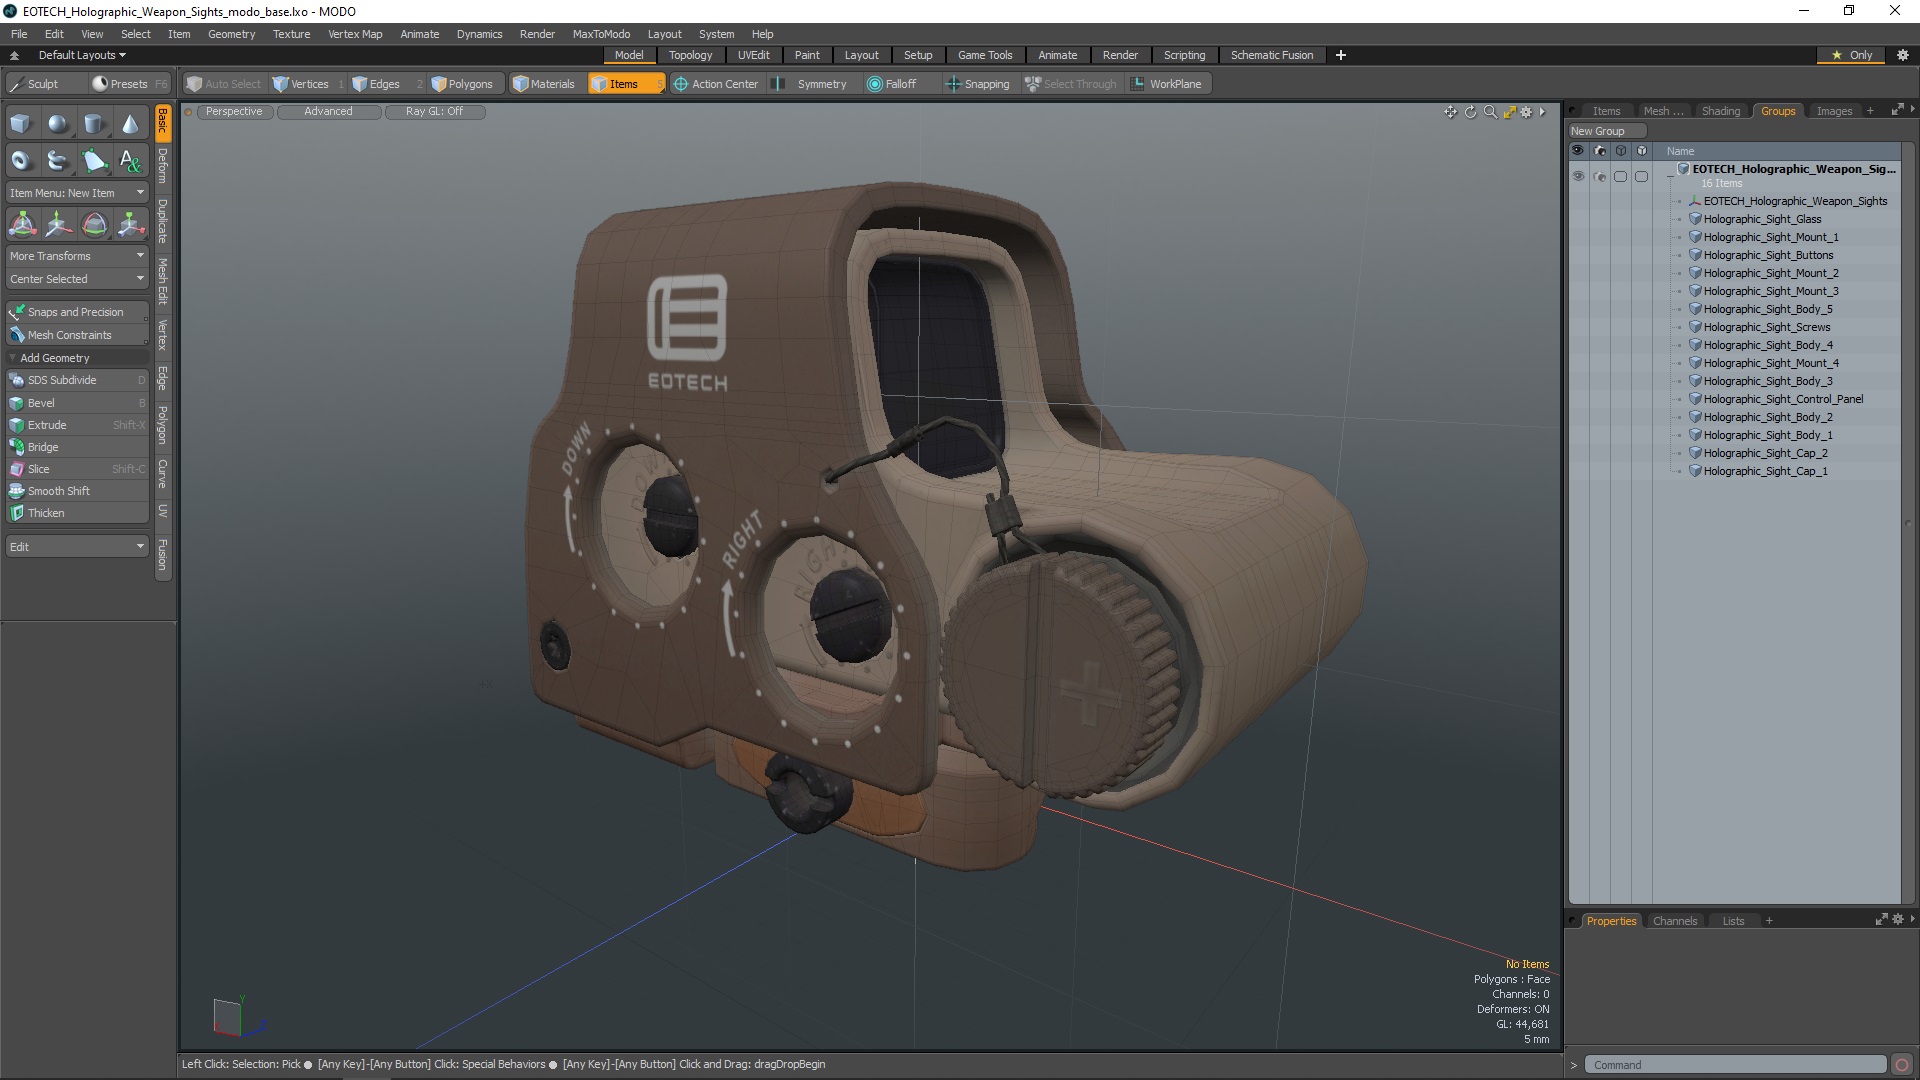1920x1080 pixels.
Task: Toggle Snapping on
Action: pyautogui.click(x=978, y=84)
